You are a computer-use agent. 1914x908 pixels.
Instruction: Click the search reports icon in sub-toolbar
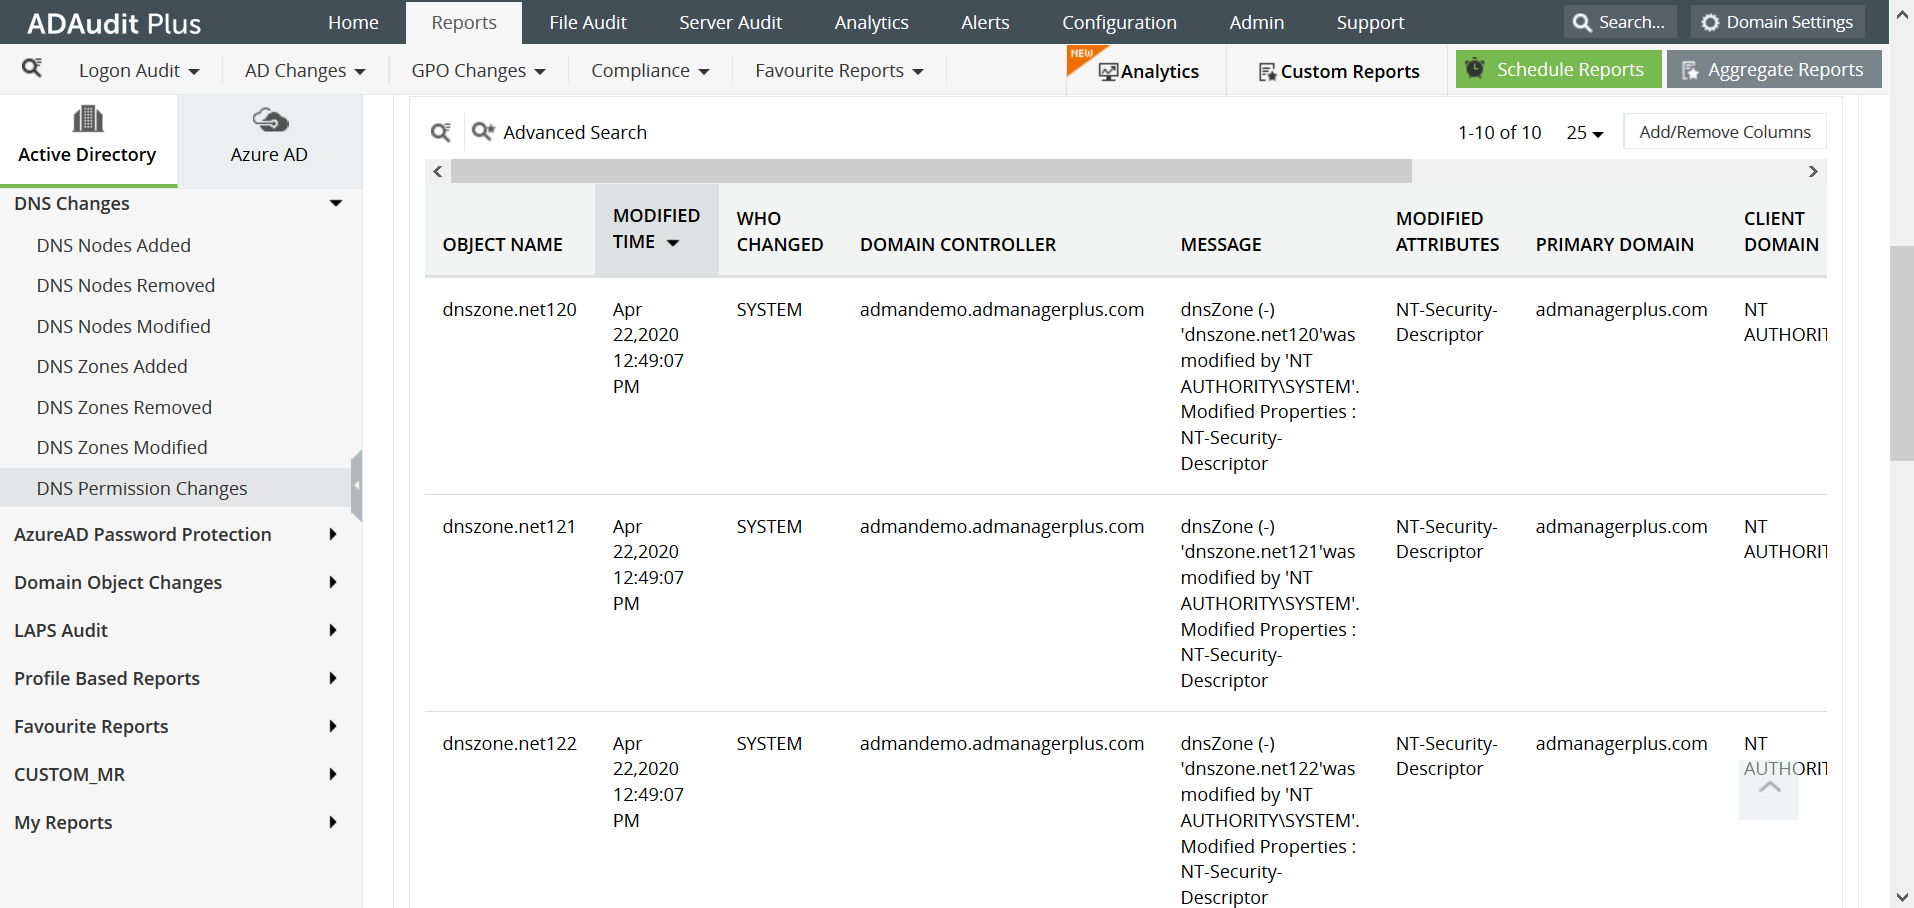[x=32, y=68]
